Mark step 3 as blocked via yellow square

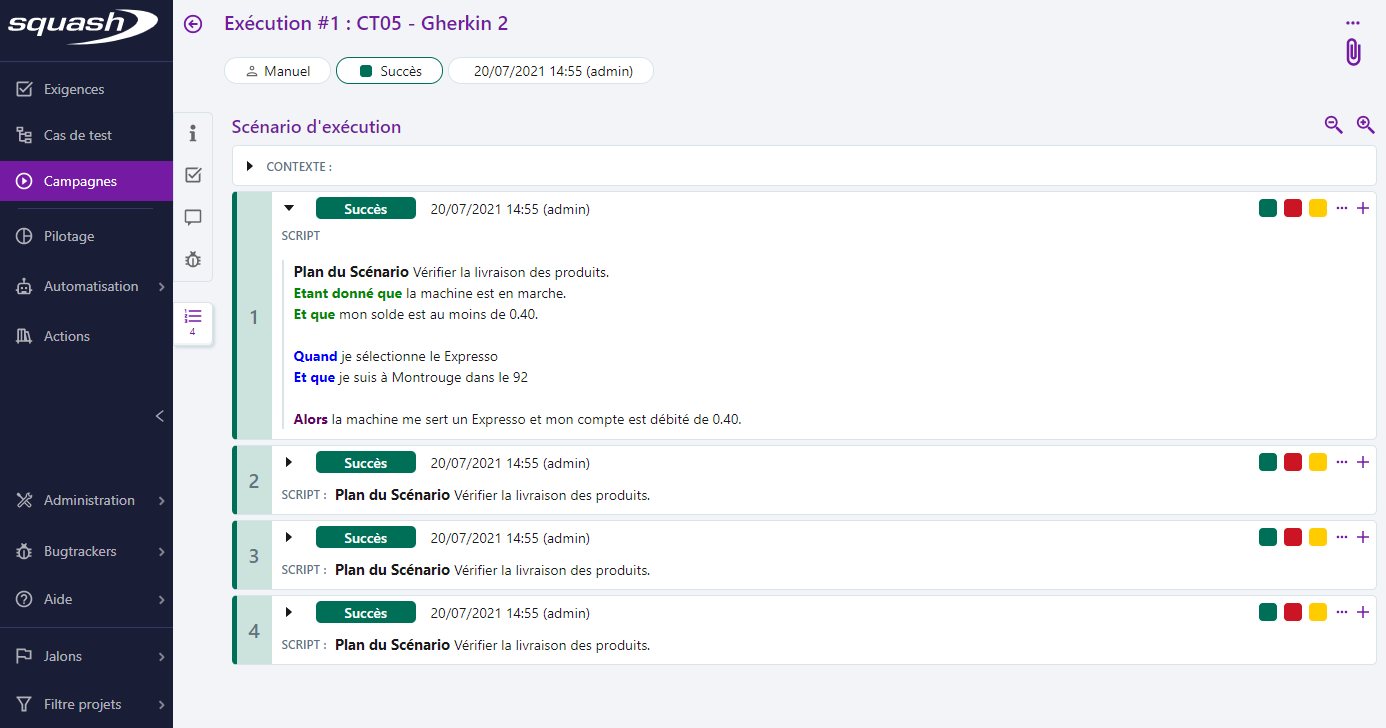[1317, 537]
